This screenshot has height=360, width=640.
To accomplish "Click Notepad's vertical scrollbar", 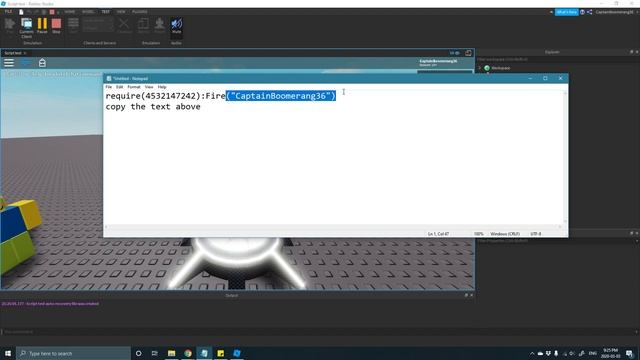I will tap(565, 157).
